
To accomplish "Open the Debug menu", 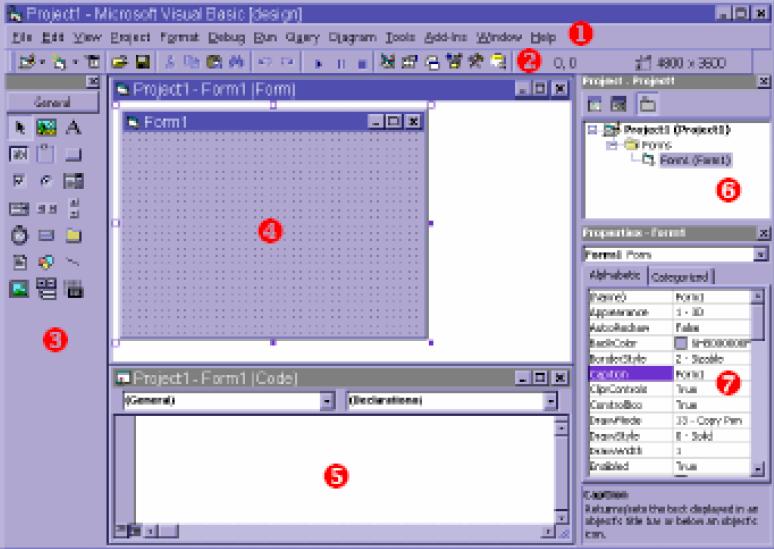I will point(227,37).
